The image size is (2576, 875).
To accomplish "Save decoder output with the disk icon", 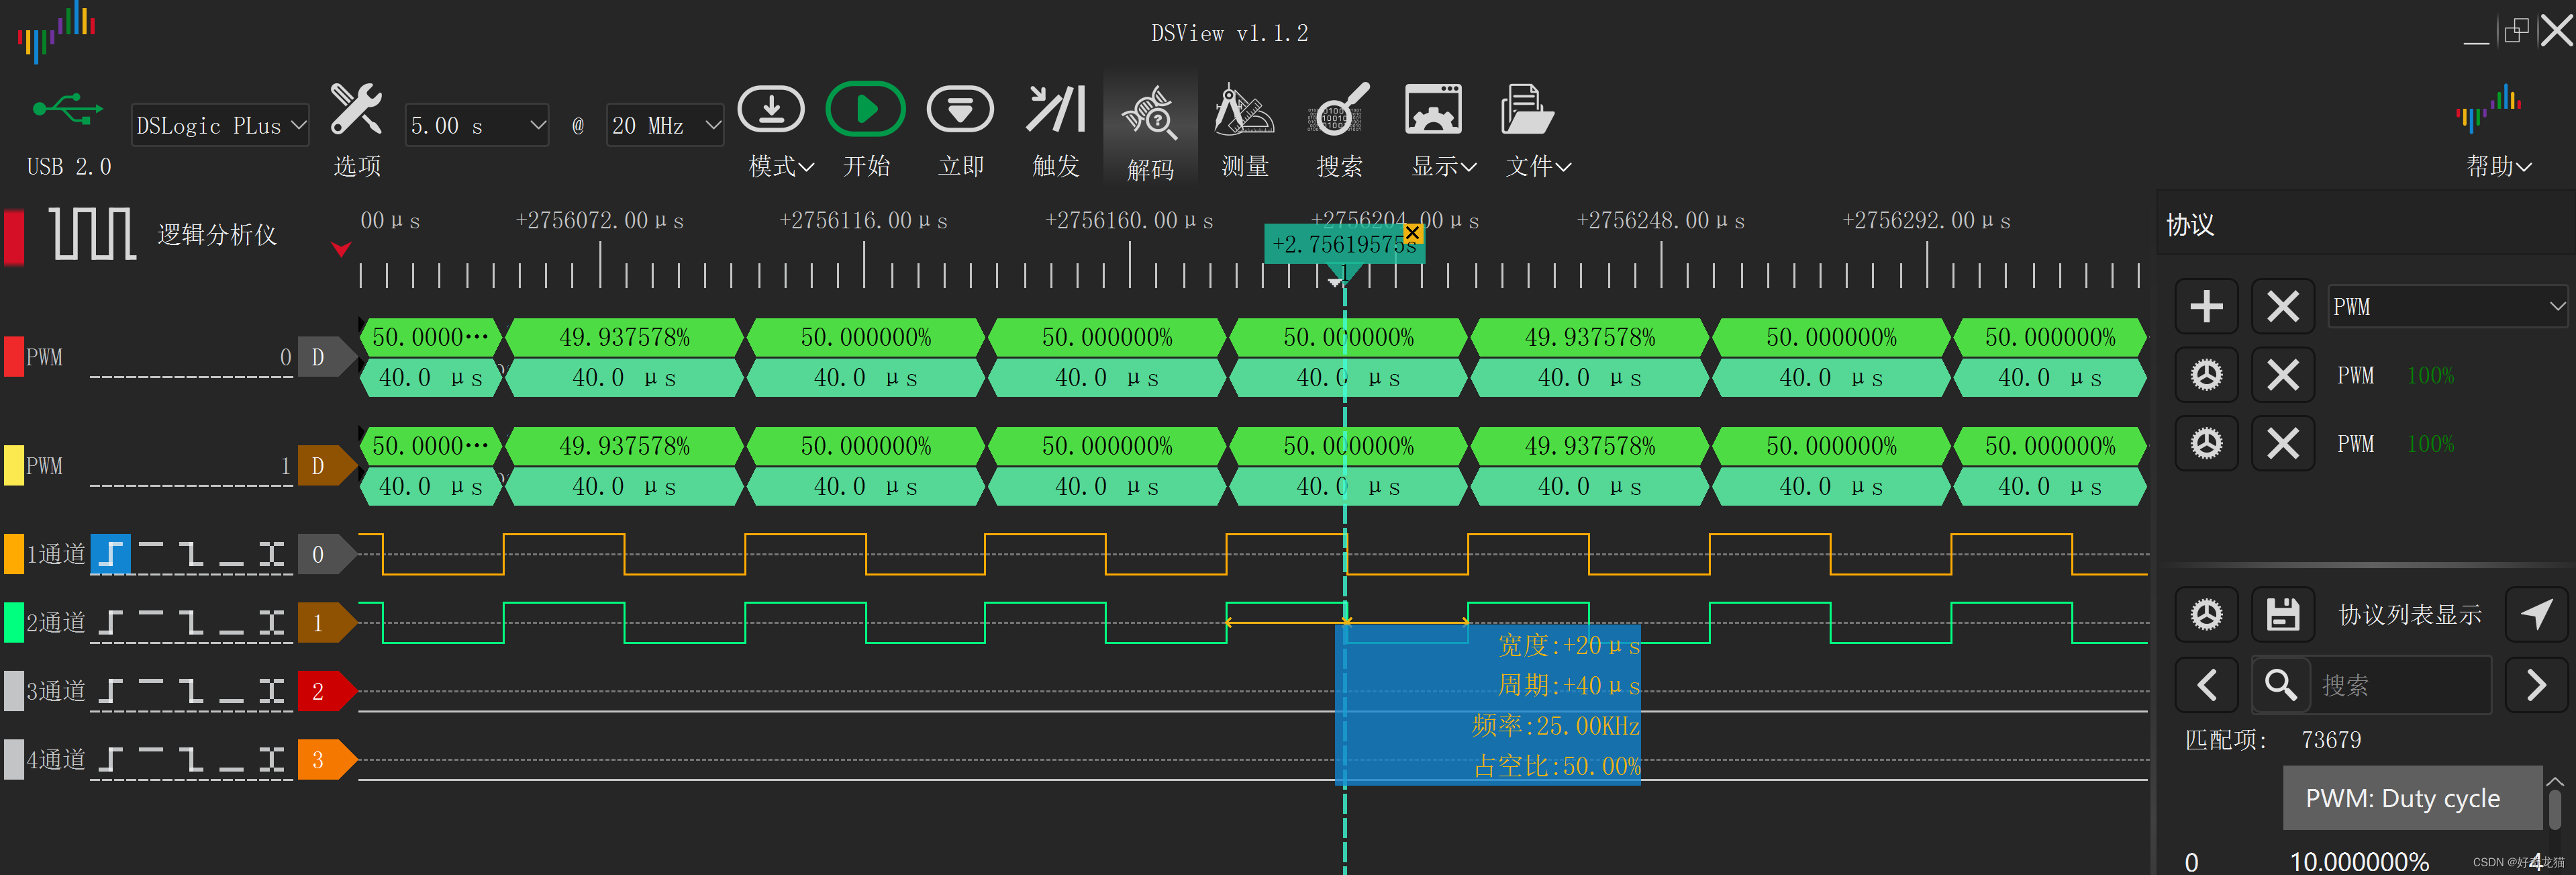I will 2282,614.
